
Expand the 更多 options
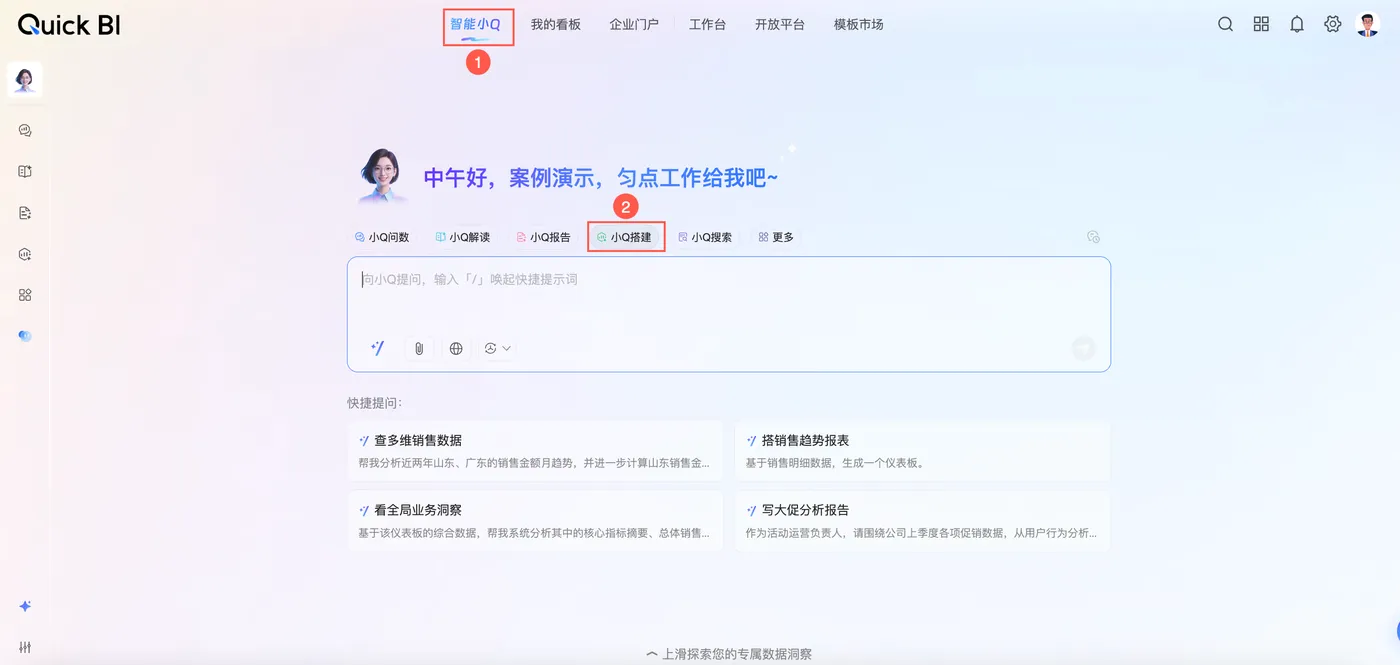click(x=776, y=237)
